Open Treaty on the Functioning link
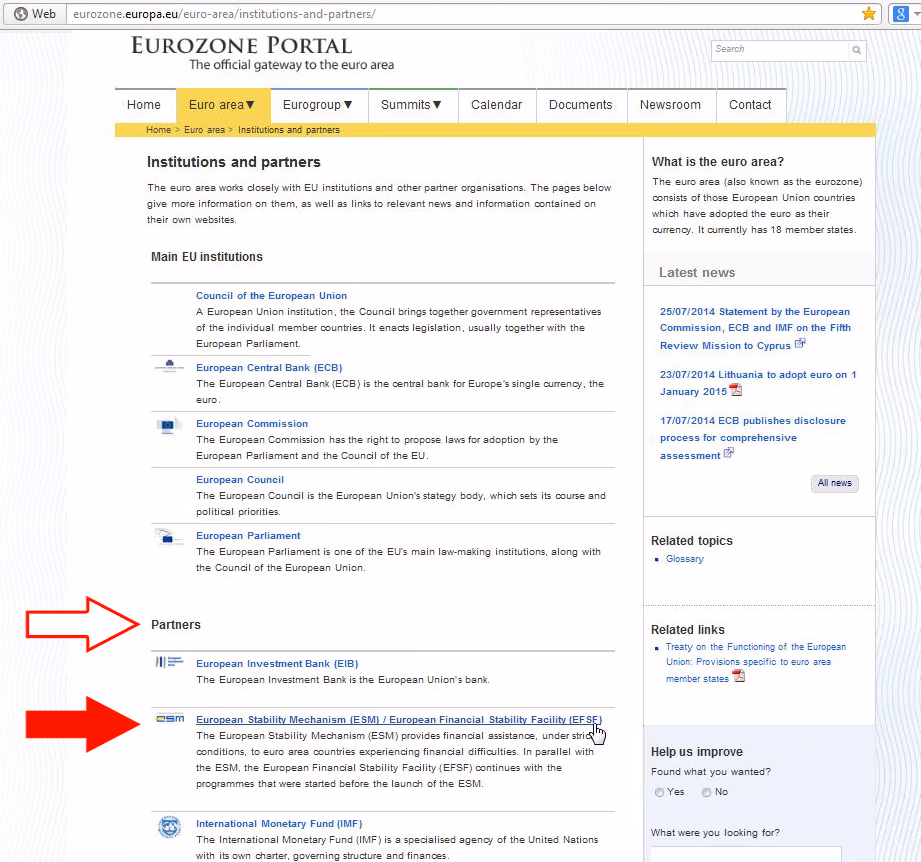The width and height of the screenshot is (921, 862). [x=755, y=662]
